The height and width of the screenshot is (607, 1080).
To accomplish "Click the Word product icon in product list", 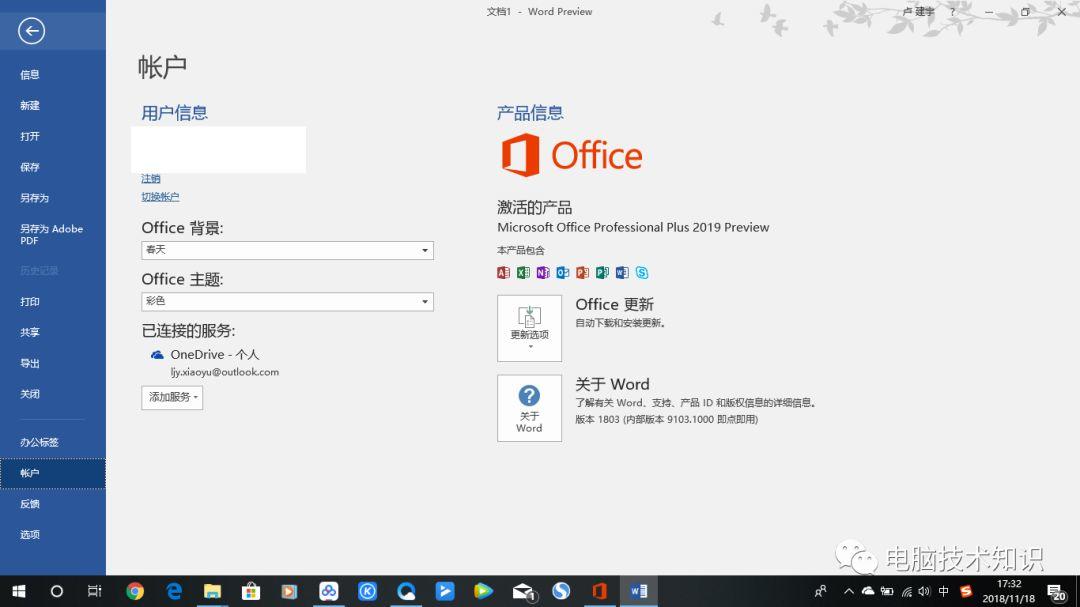I will click(622, 273).
